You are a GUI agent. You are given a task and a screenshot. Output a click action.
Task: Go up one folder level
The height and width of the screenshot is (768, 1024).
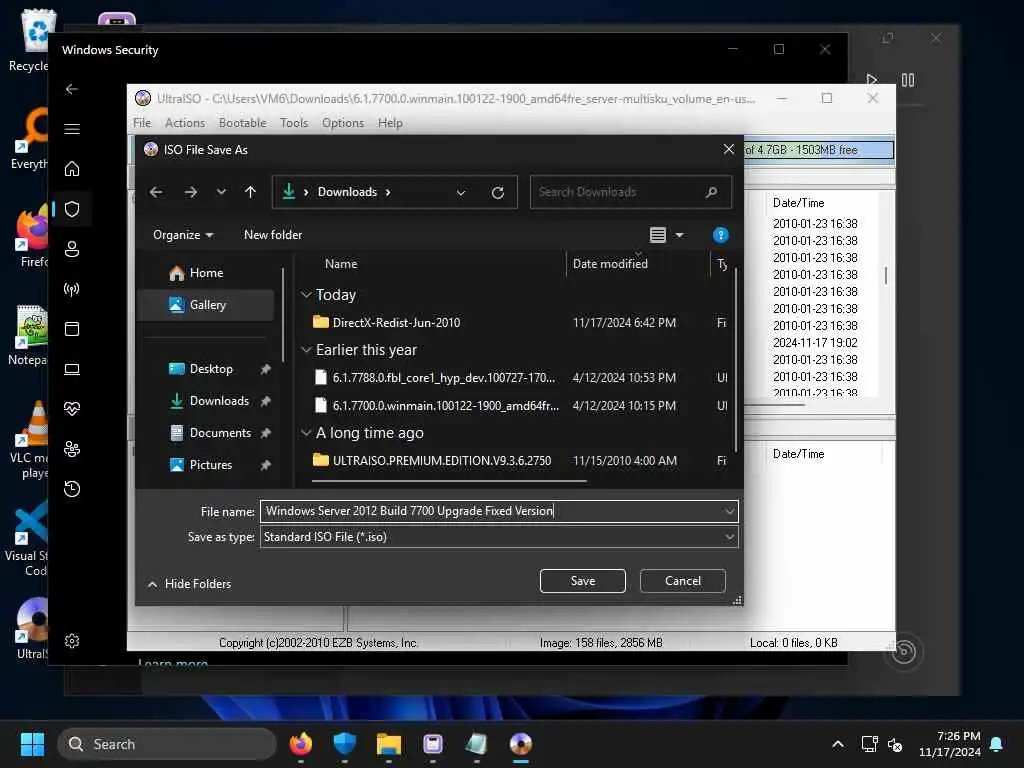click(250, 192)
